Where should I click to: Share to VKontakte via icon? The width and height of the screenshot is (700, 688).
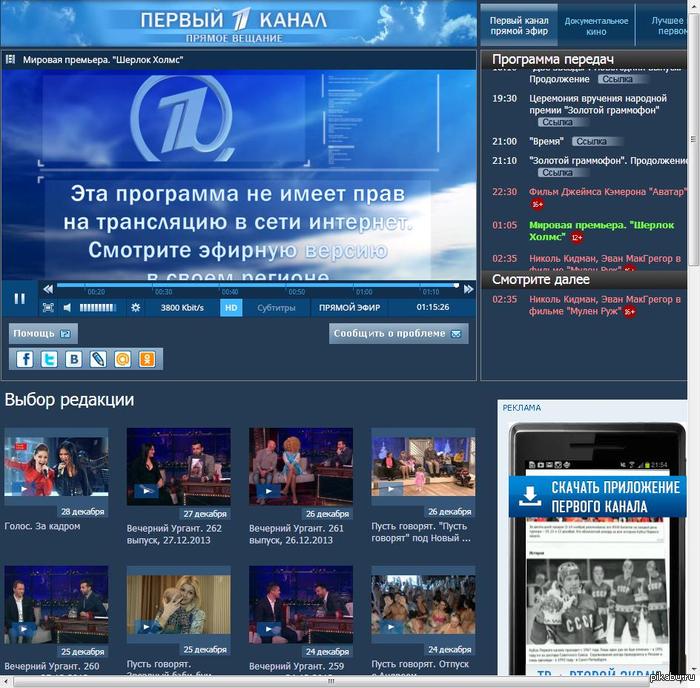73,359
